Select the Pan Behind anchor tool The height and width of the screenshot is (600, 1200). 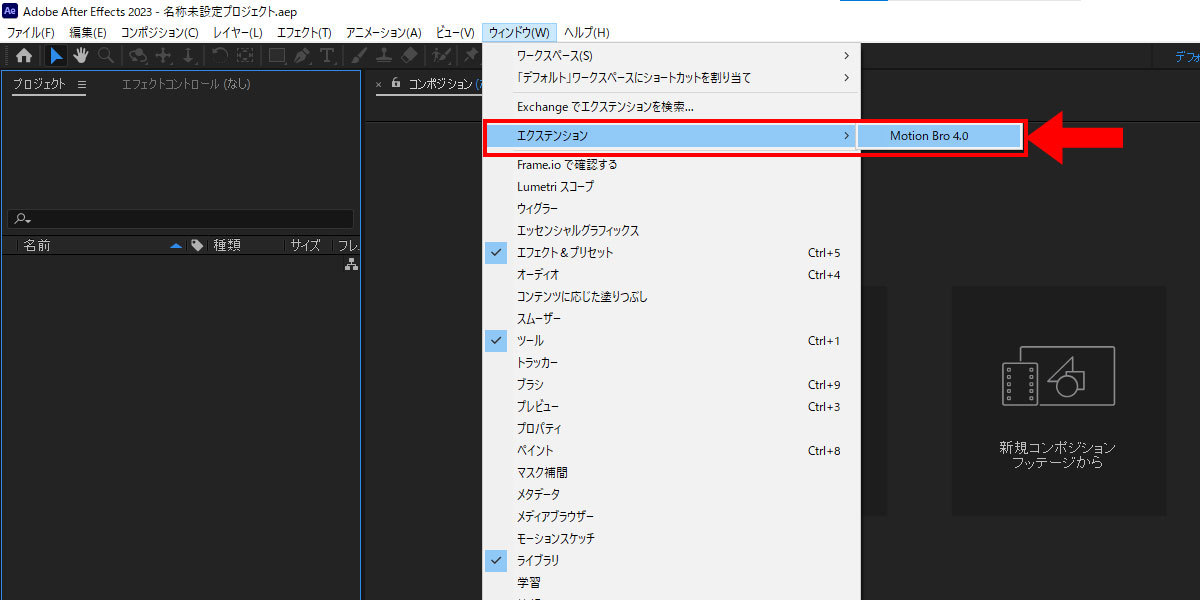click(x=244, y=56)
